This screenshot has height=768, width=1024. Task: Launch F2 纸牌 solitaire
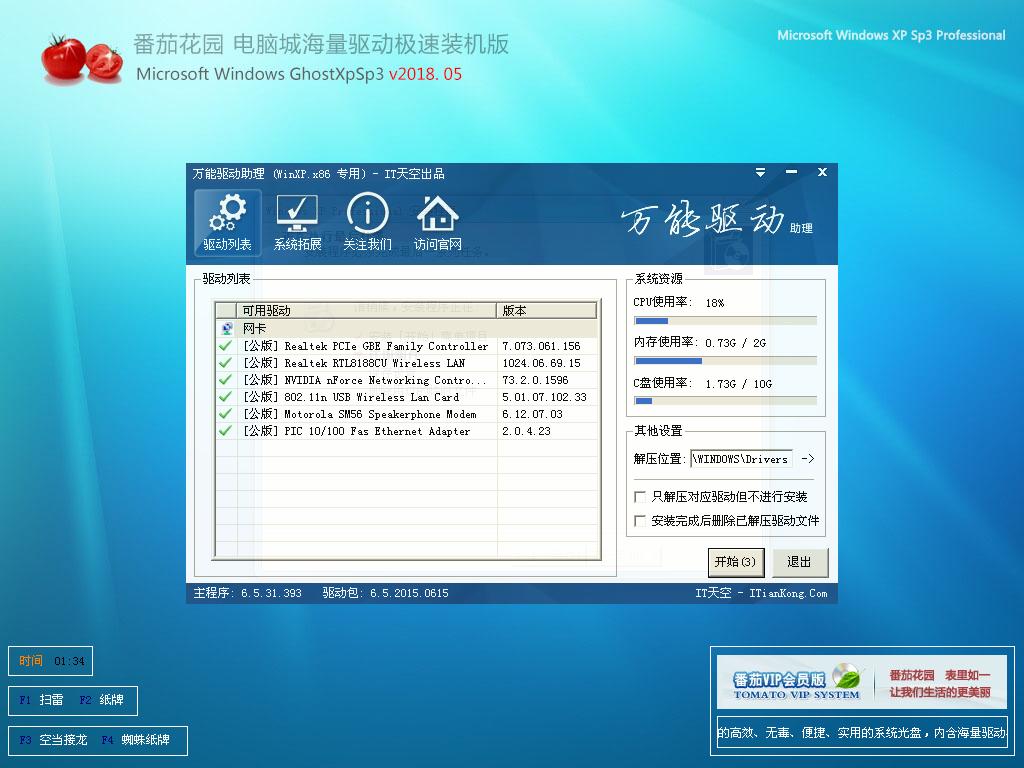(101, 700)
